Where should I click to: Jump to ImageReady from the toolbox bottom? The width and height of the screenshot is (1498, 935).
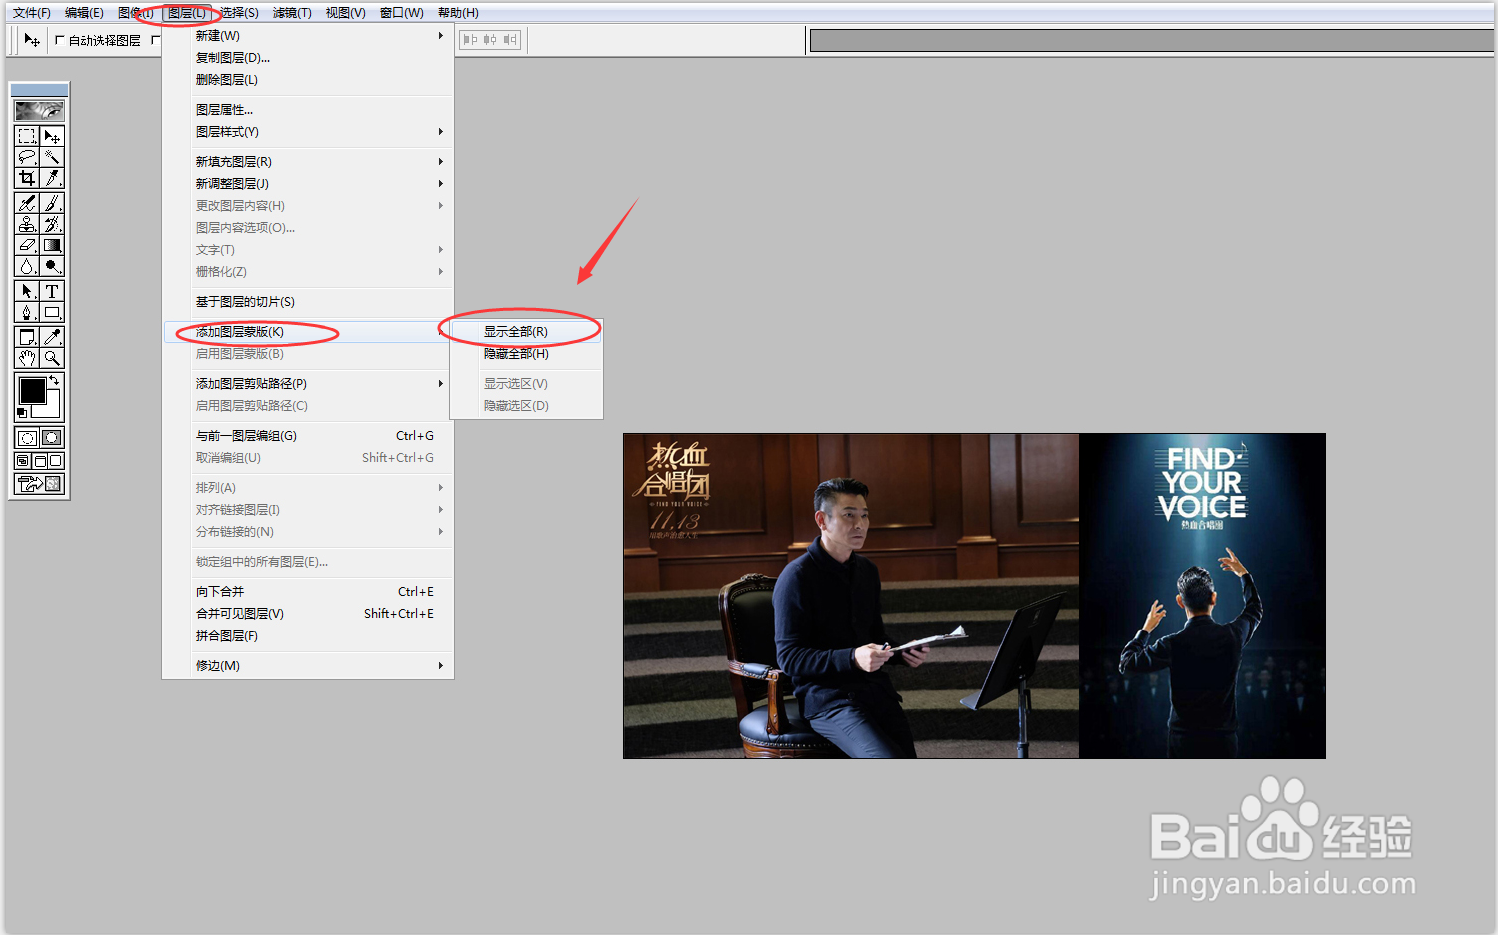[x=40, y=484]
